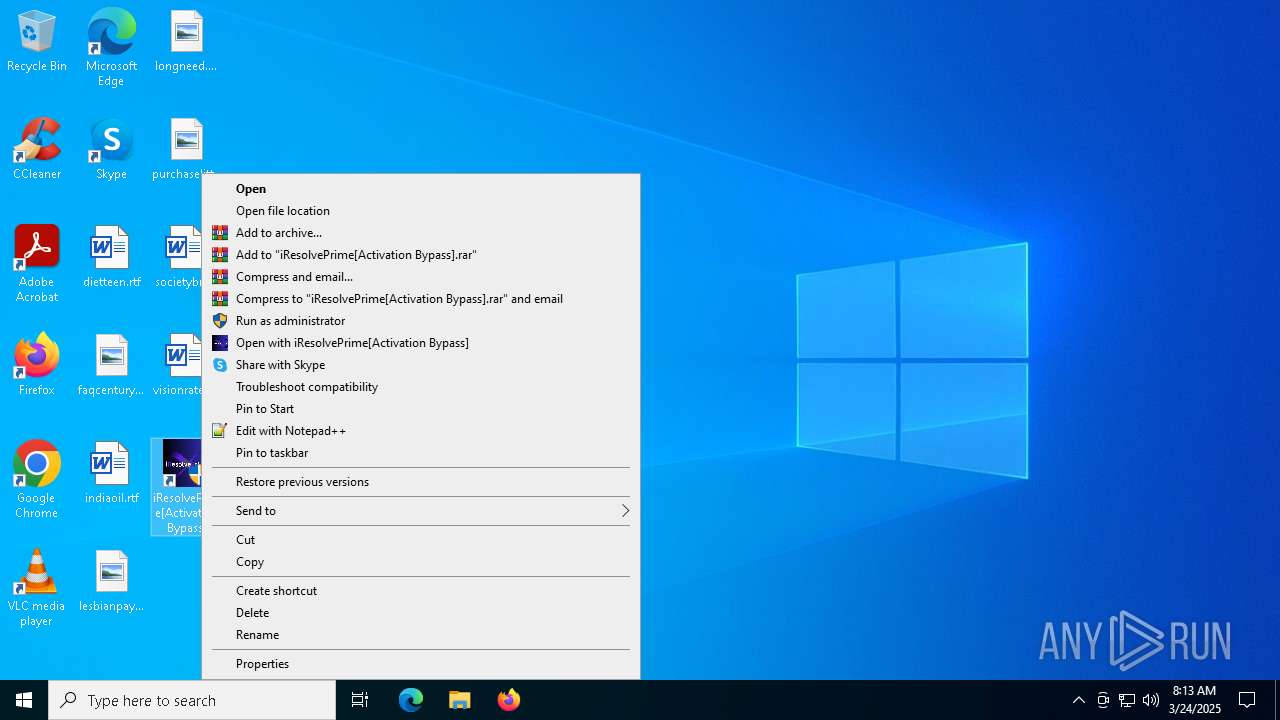
Task: Open the clock and date flyout
Action: pyautogui.click(x=1194, y=700)
